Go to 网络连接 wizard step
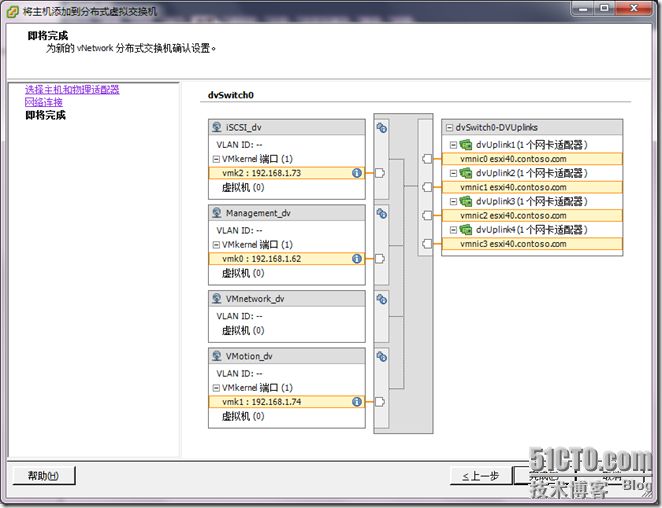This screenshot has width=662, height=508. [44, 102]
